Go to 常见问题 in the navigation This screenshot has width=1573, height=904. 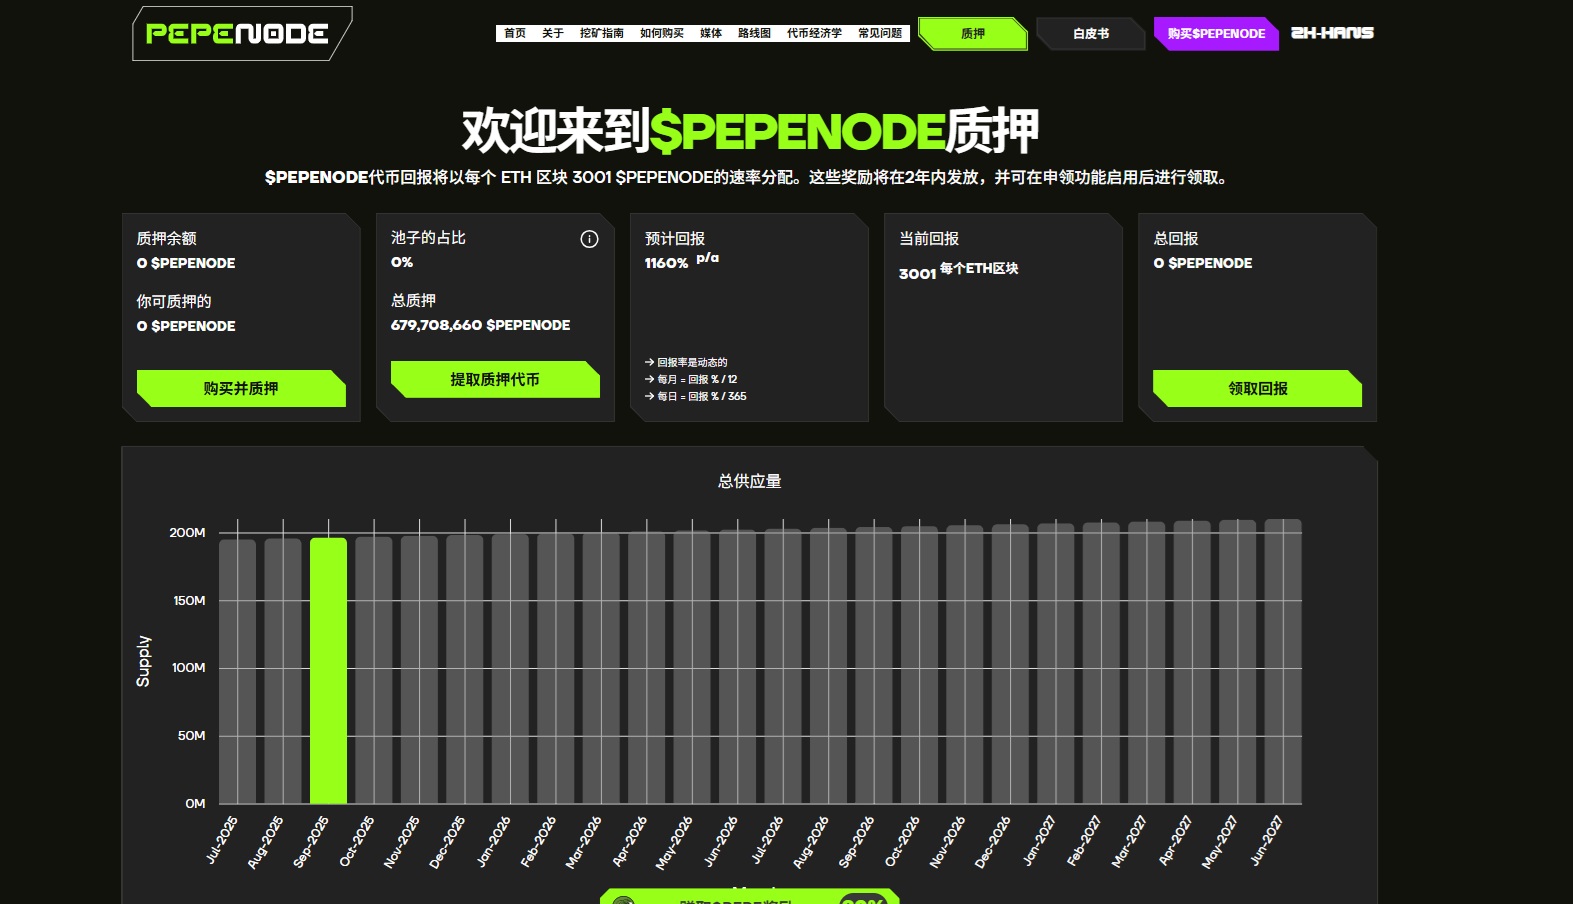880,34
